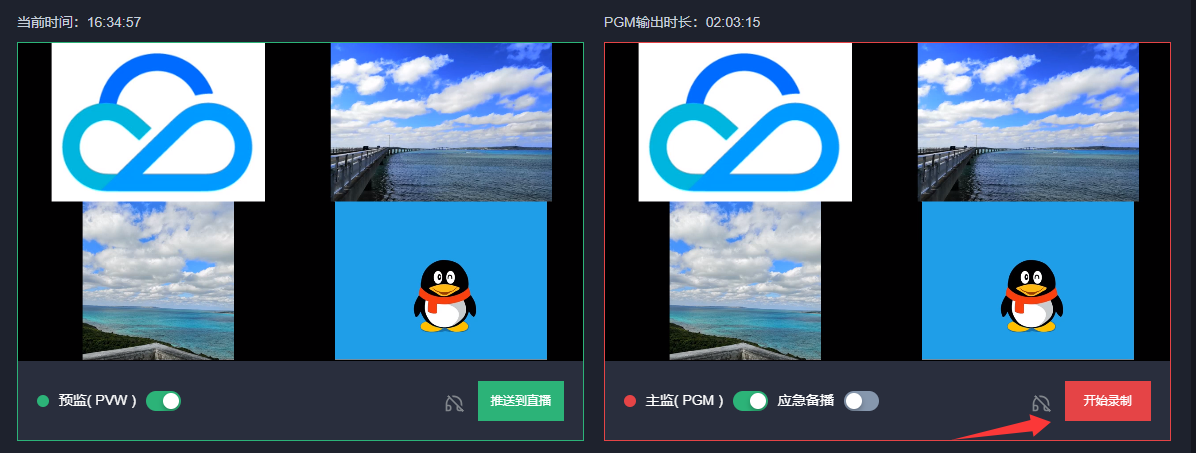This screenshot has width=1196, height=453.
Task: Select the penguin source in PVW preview
Action: [441, 281]
